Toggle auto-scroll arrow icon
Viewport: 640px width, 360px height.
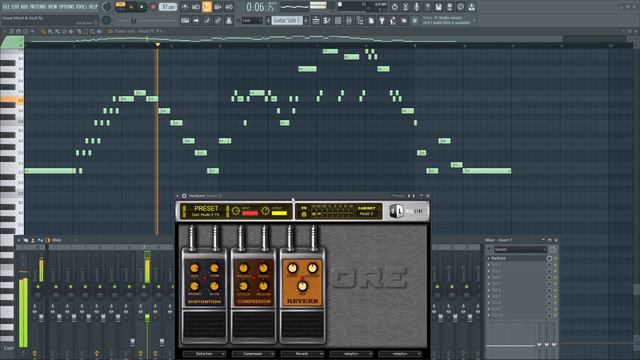(x=196, y=20)
